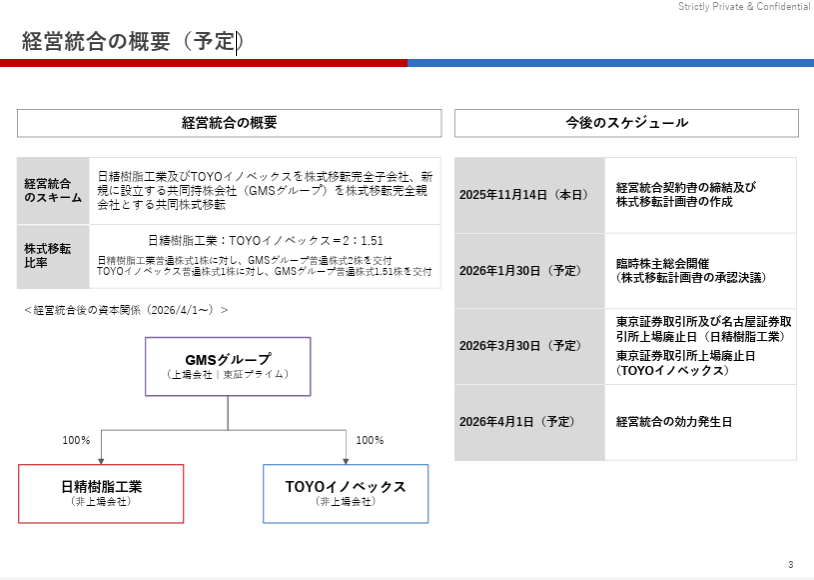Select the 経営統合のスキーム label cell
Image resolution: width=814 pixels, height=580 pixels.
click(x=53, y=190)
